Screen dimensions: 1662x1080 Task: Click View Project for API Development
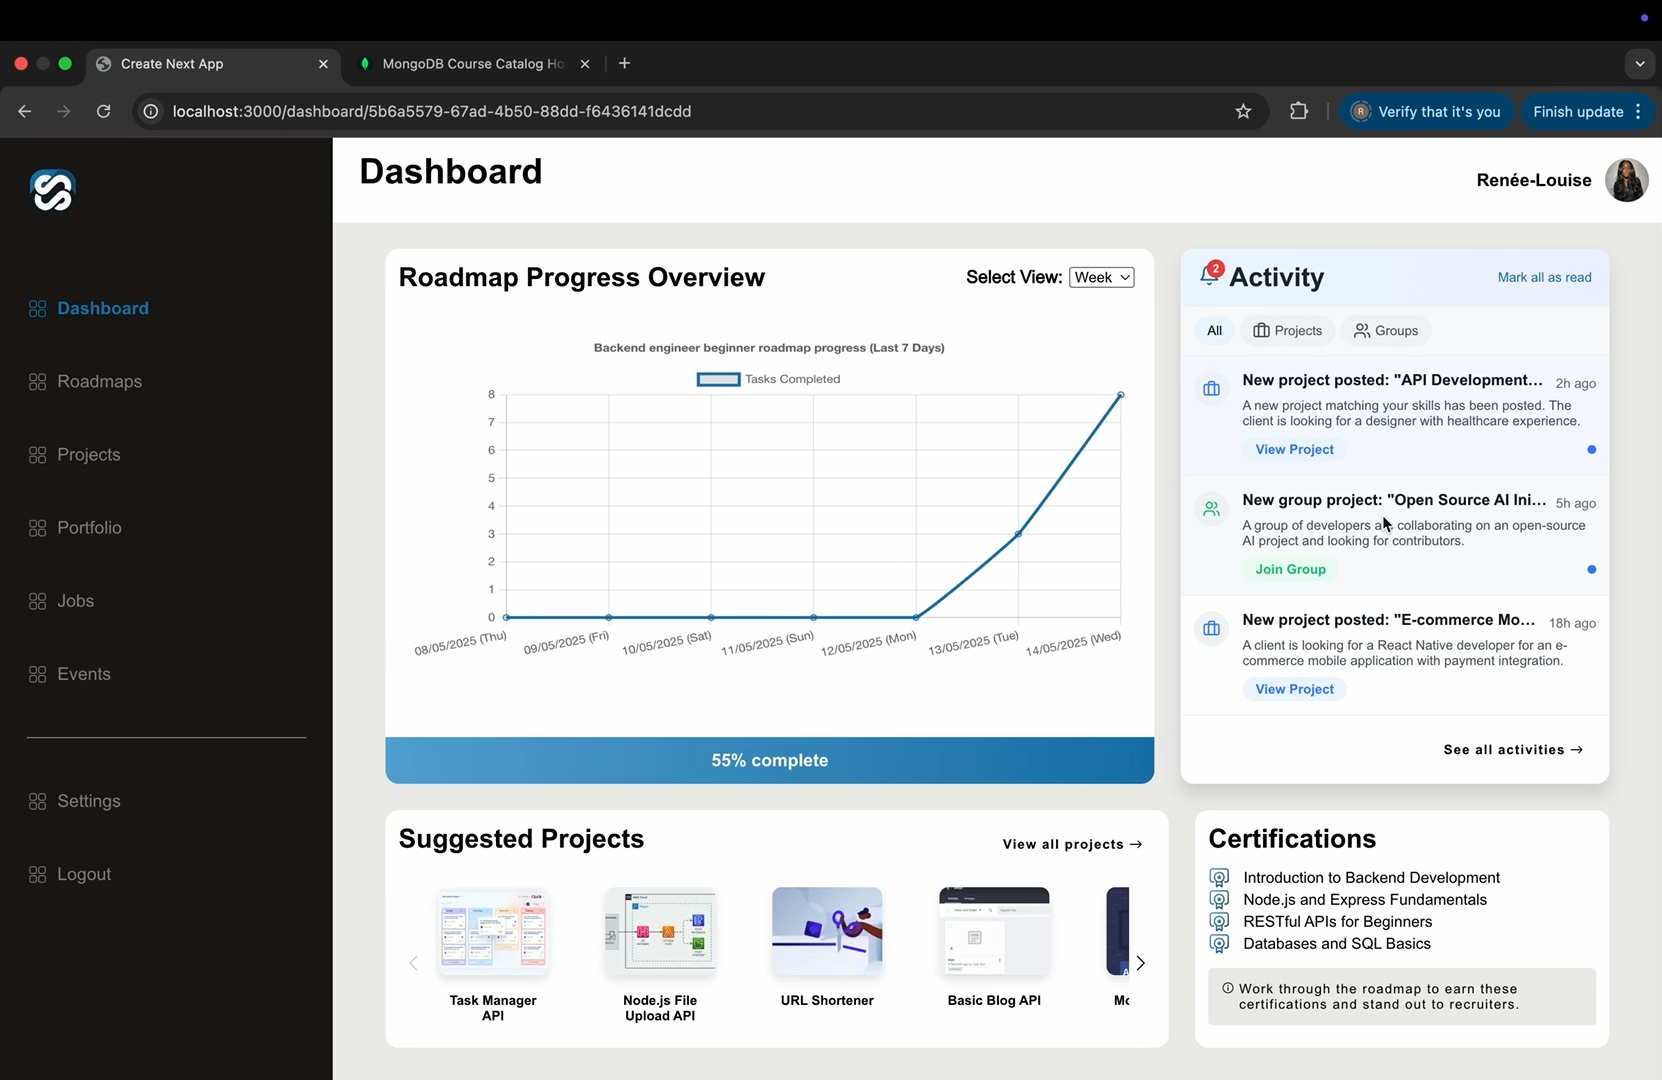tap(1294, 449)
